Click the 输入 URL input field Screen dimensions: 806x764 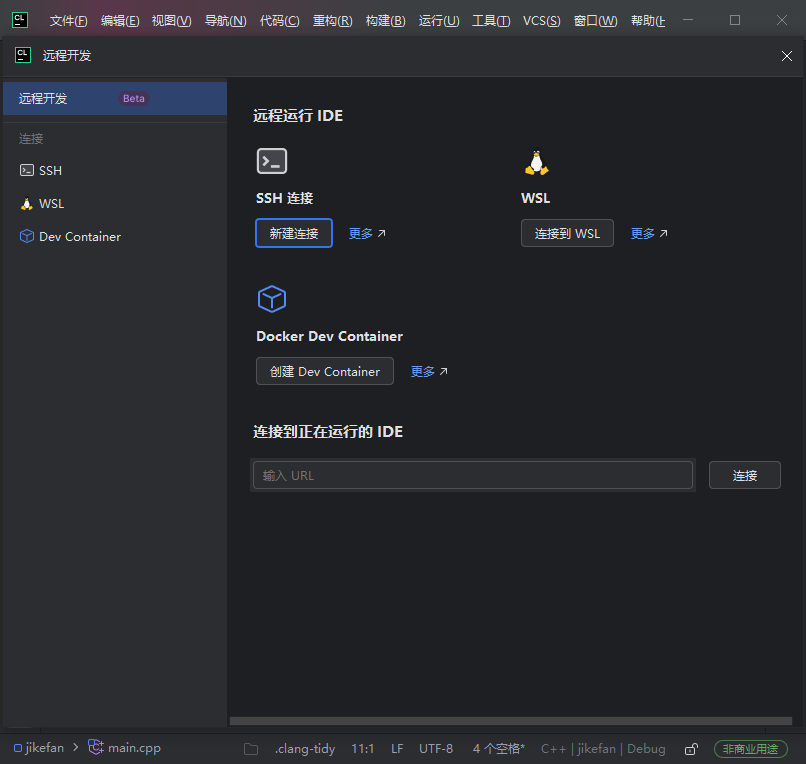point(472,475)
